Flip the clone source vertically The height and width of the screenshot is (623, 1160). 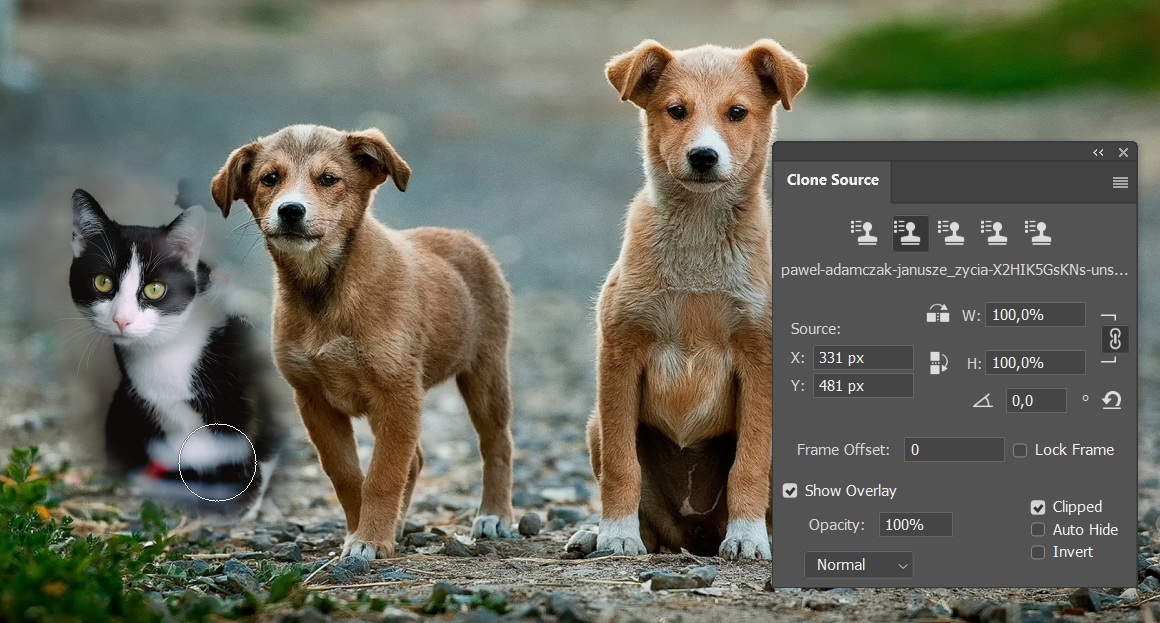click(x=938, y=363)
